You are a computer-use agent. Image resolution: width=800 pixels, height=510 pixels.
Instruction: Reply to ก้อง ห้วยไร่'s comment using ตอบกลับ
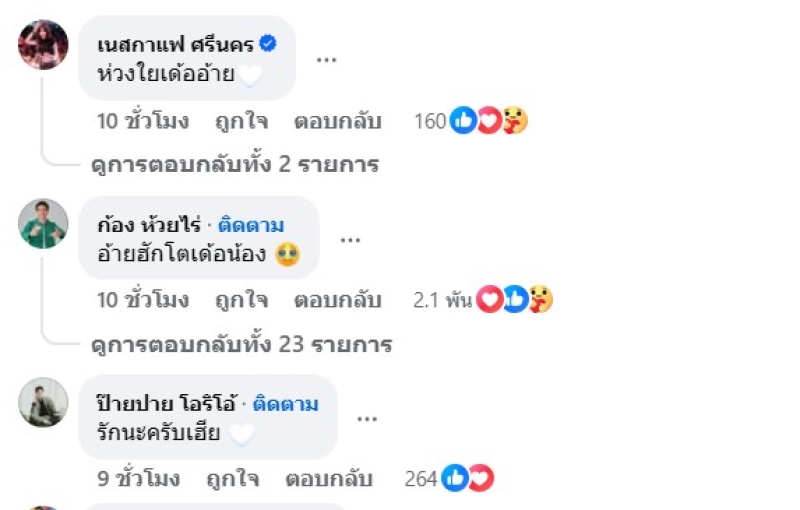(337, 299)
